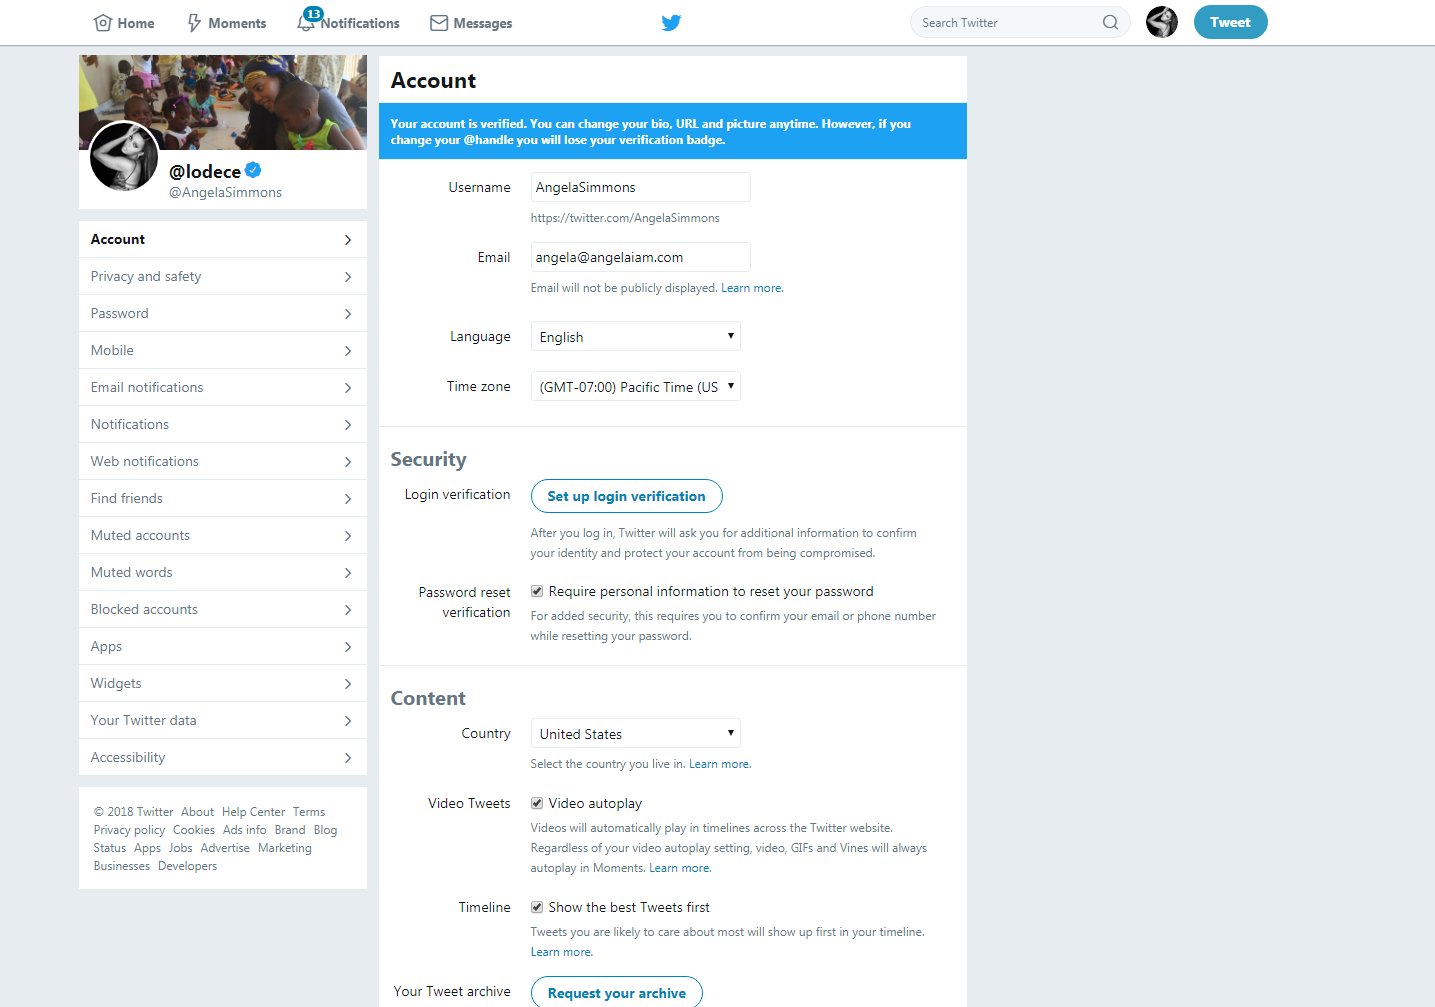This screenshot has width=1435, height=1007.
Task: Click the @AngelaSimmons handle in sidebar
Action: click(x=225, y=192)
